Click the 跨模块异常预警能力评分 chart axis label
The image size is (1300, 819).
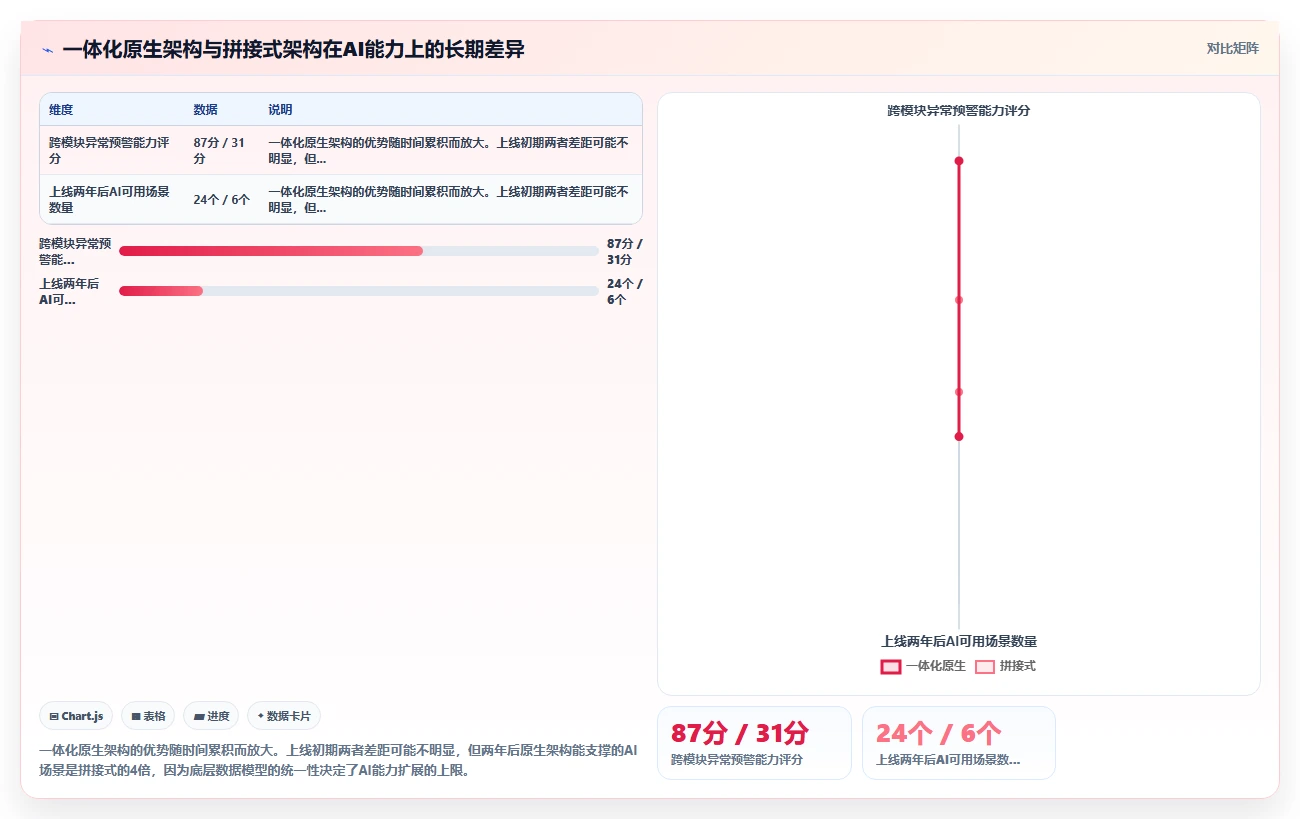(959, 111)
